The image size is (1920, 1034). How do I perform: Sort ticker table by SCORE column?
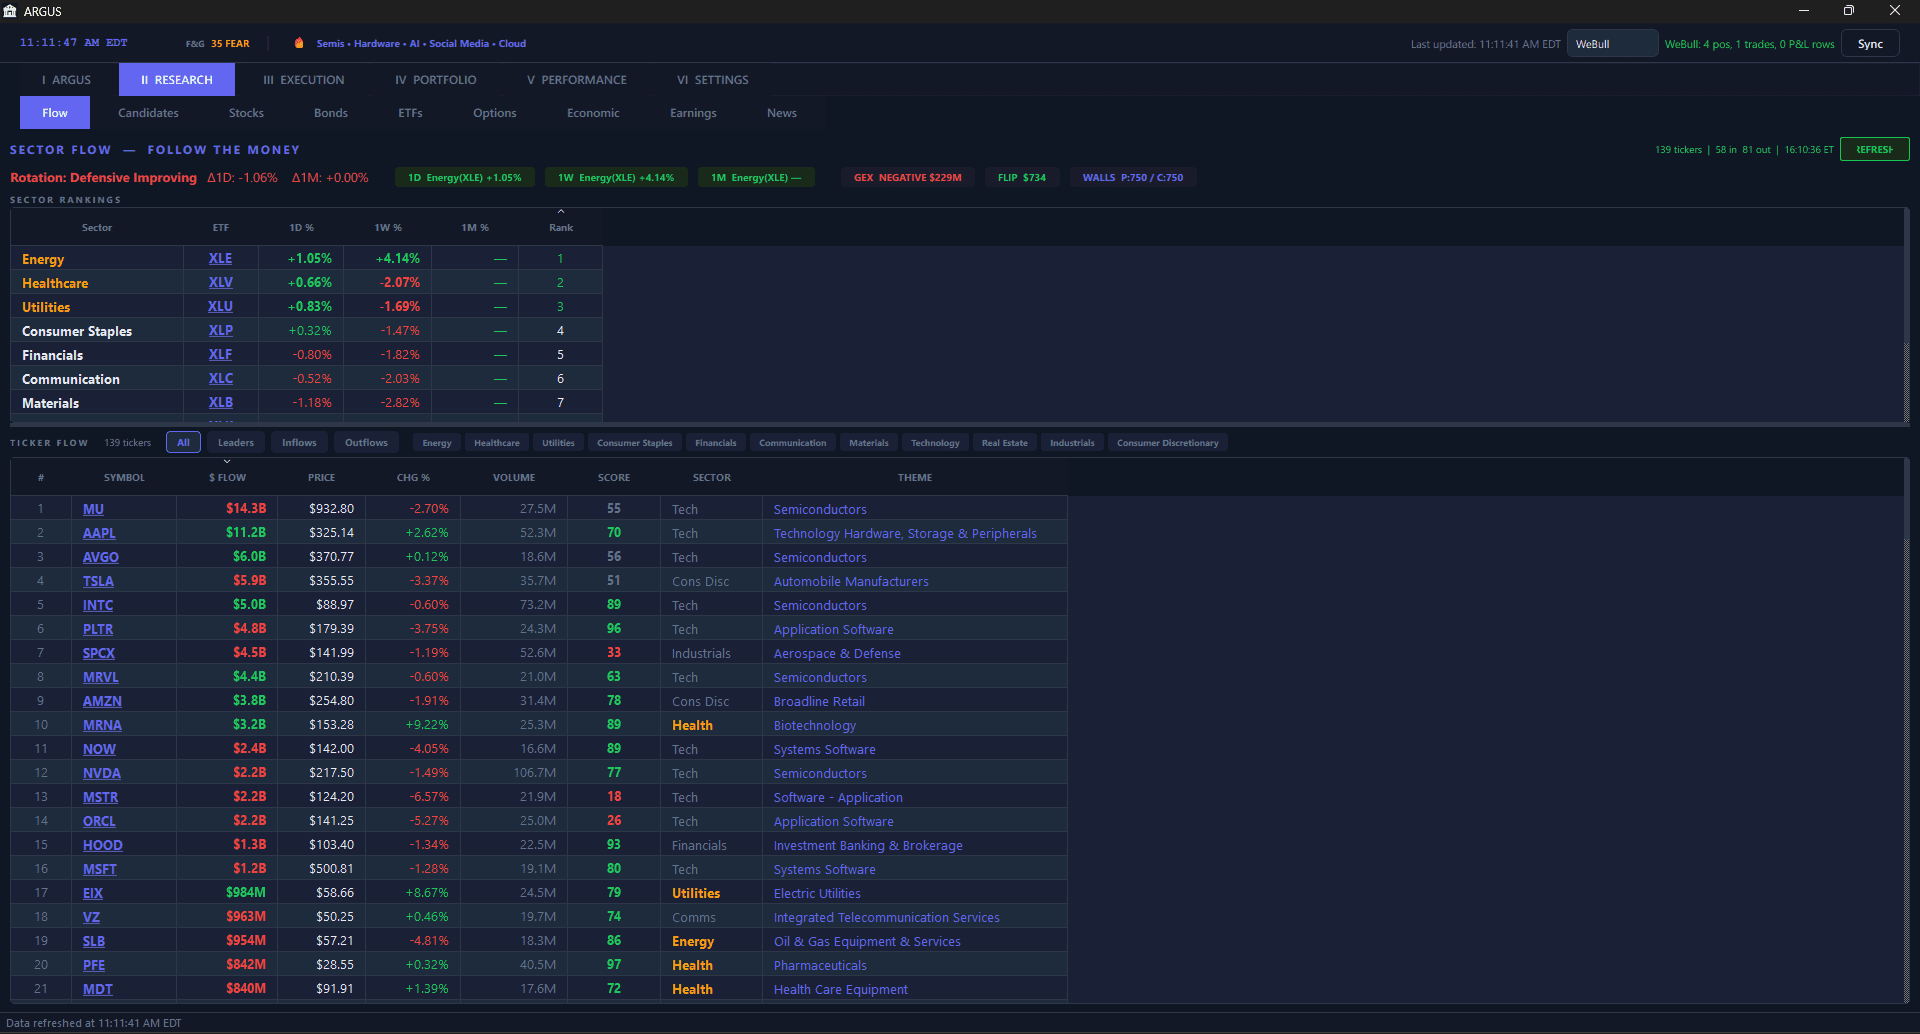tap(614, 478)
